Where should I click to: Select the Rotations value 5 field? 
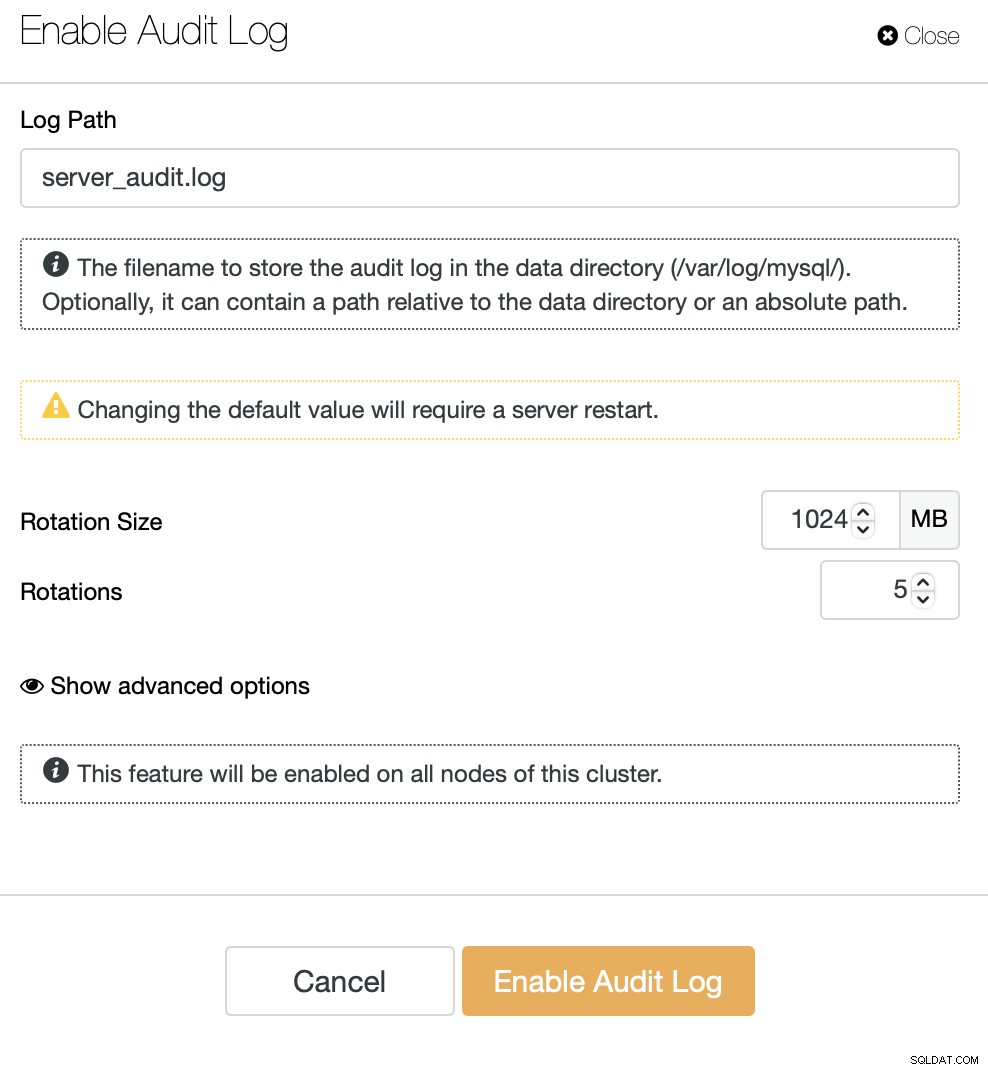[890, 590]
